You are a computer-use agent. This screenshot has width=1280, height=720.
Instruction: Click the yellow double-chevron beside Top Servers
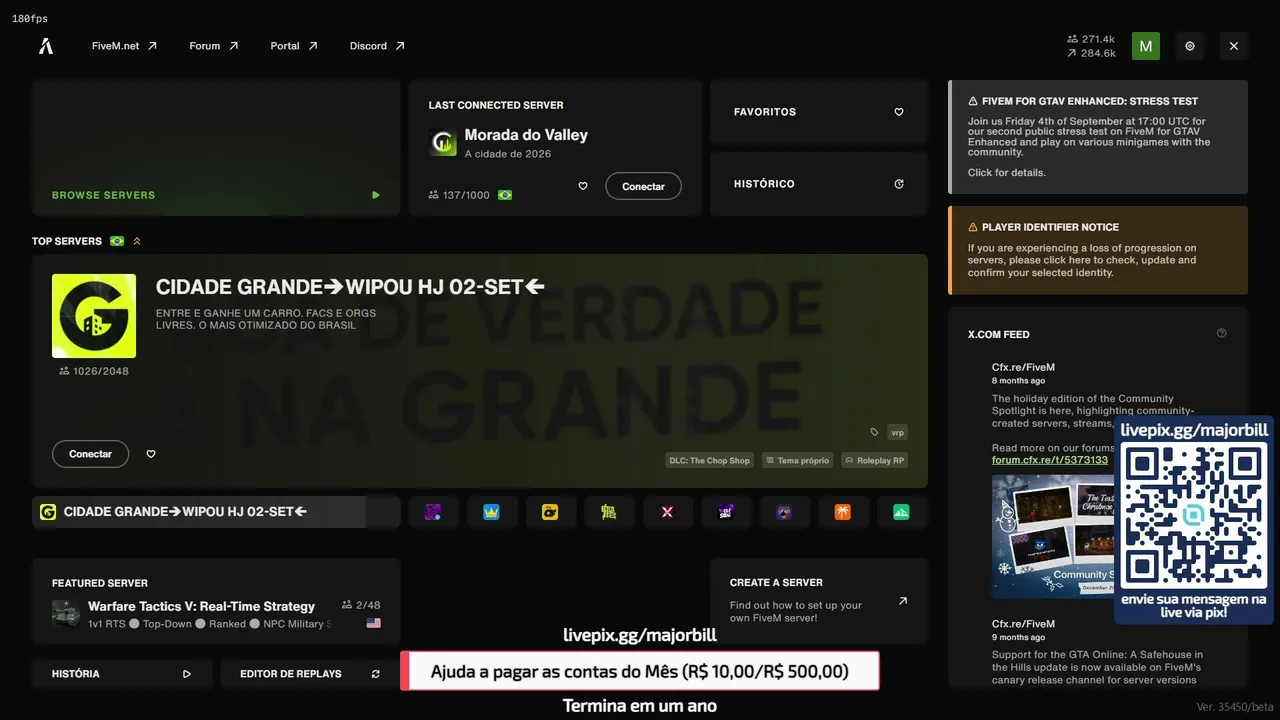coord(137,241)
